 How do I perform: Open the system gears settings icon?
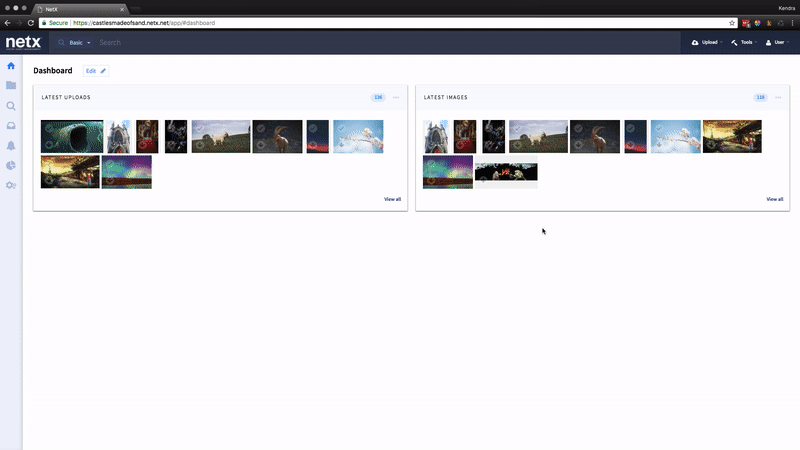(x=11, y=186)
